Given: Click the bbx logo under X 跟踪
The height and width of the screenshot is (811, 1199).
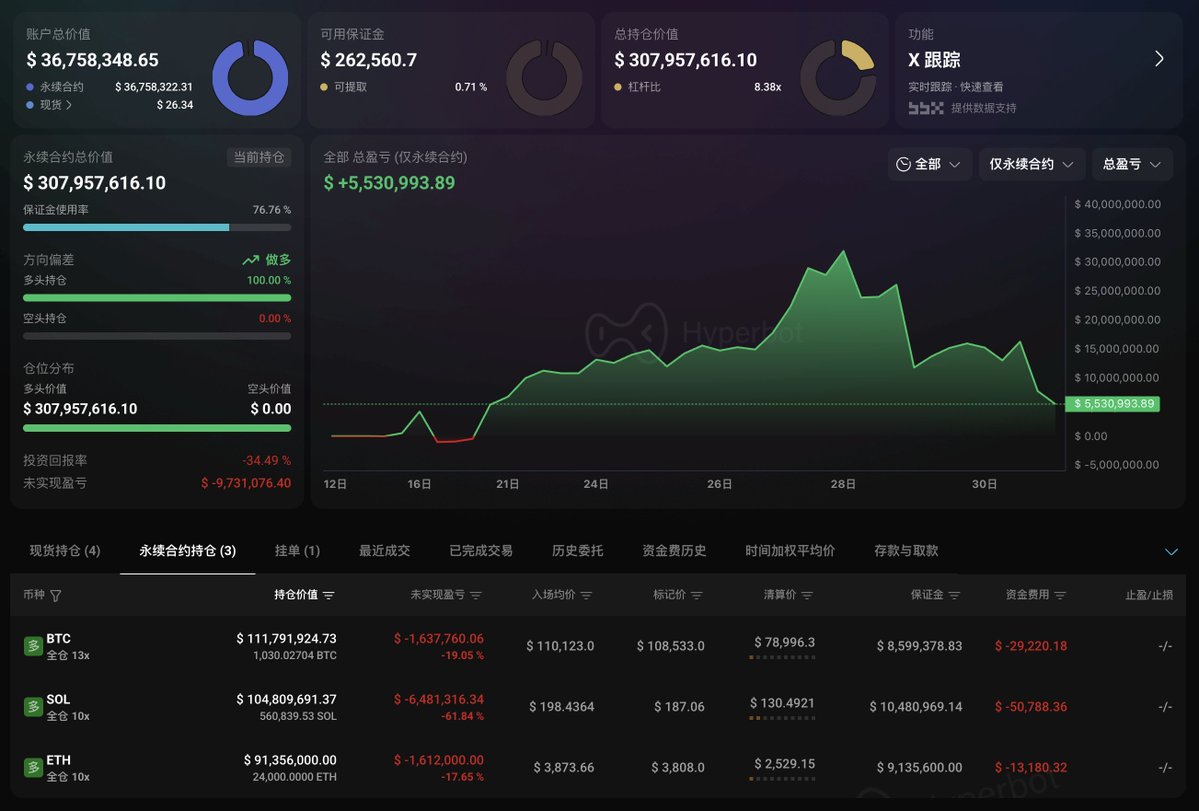Looking at the screenshot, I should pyautogui.click(x=926, y=108).
